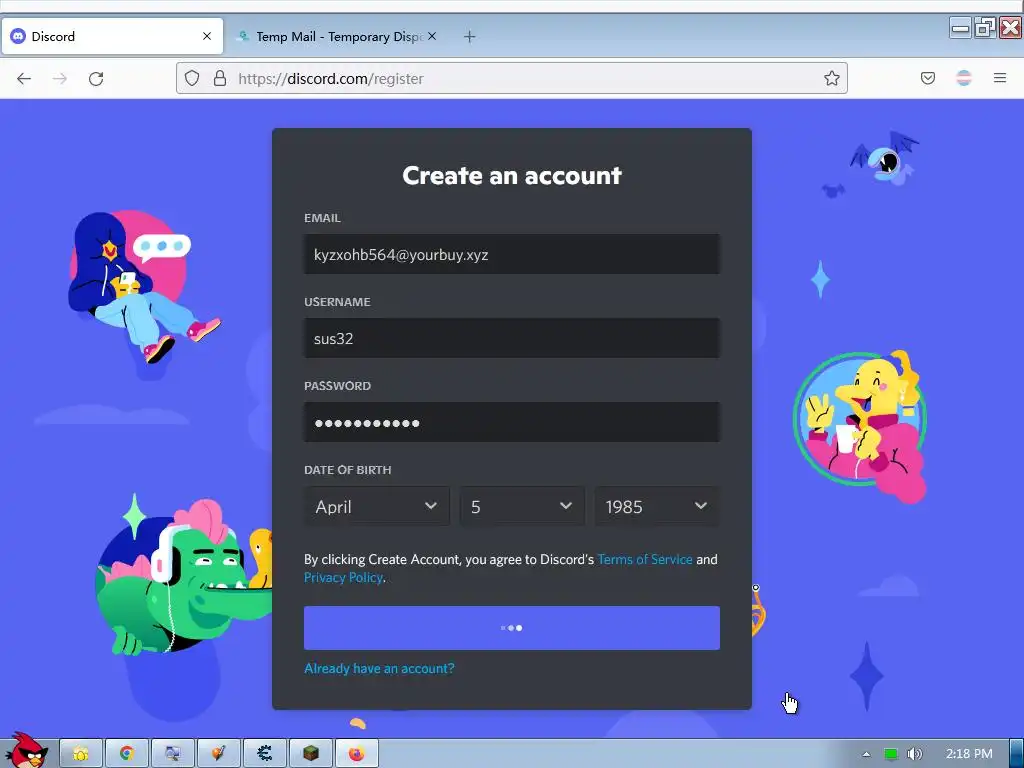Click the Show Desktop strip
Image resolution: width=1024 pixels, height=768 pixels.
[x=1016, y=754]
